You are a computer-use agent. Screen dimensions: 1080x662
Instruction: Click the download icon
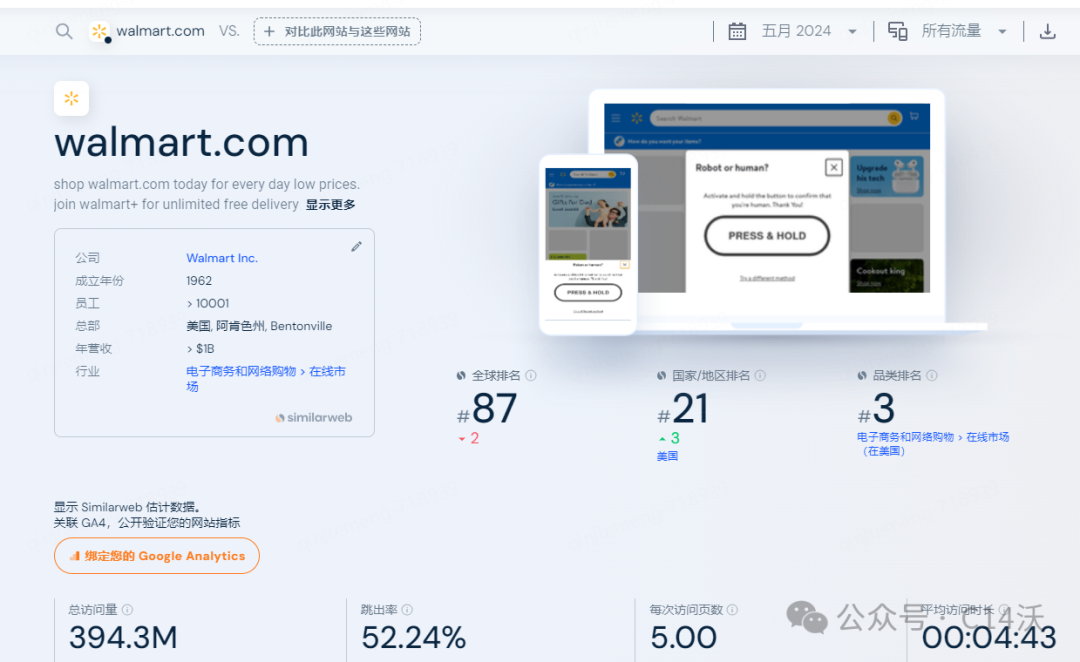(1048, 32)
